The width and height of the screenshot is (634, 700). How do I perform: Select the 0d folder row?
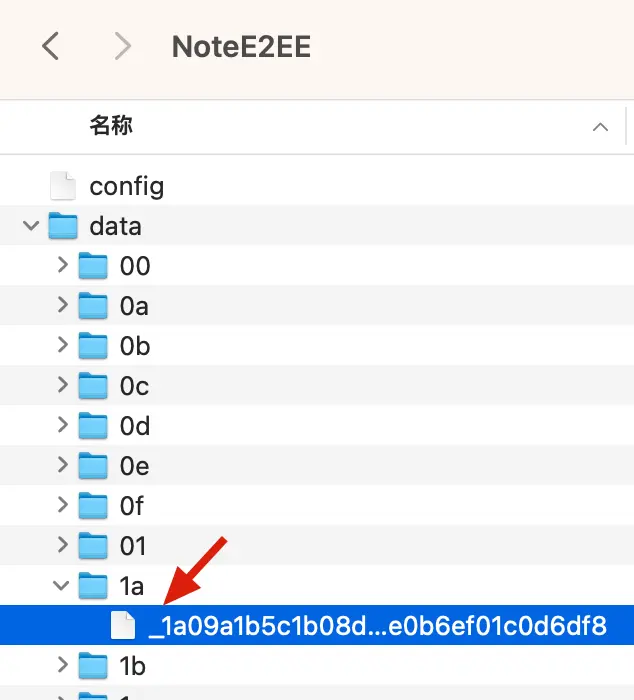coord(317,425)
